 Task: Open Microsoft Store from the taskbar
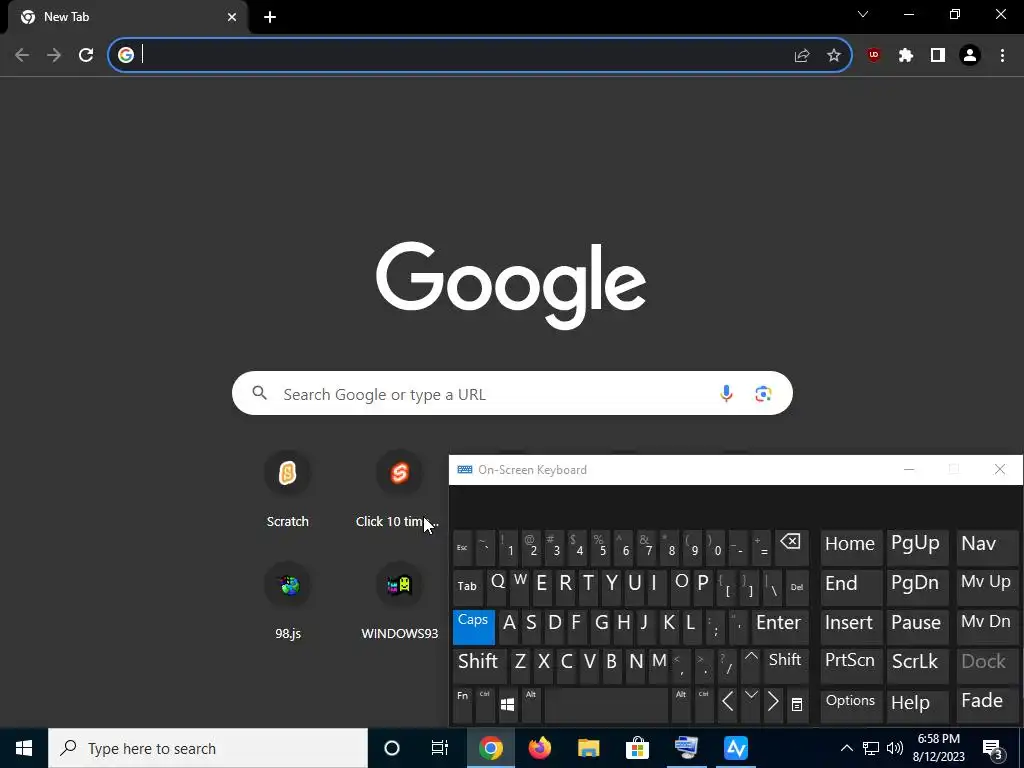pyautogui.click(x=637, y=748)
